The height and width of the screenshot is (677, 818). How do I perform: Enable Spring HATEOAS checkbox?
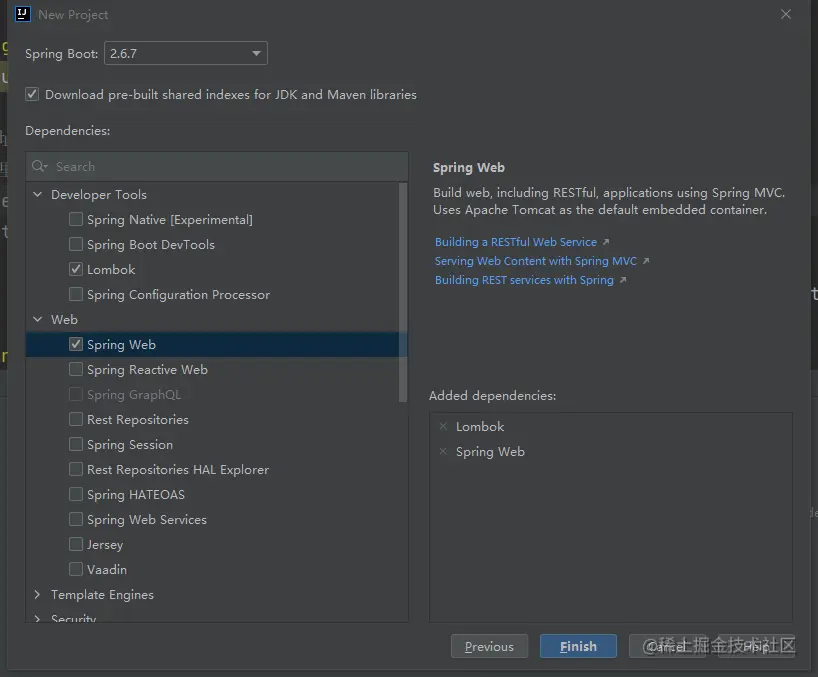(76, 494)
